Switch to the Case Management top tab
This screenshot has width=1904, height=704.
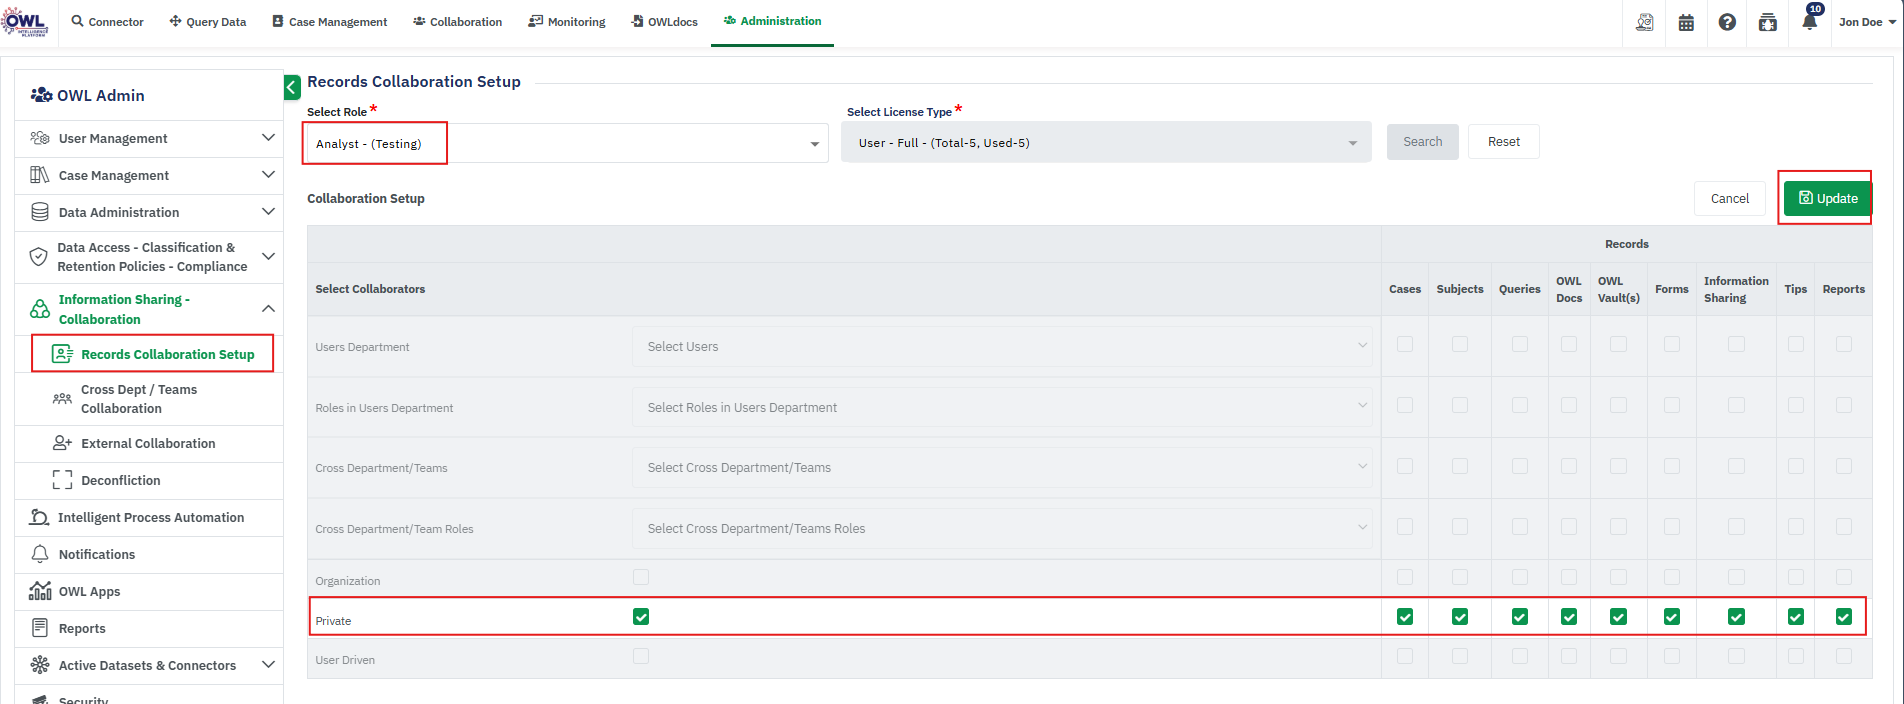point(329,22)
